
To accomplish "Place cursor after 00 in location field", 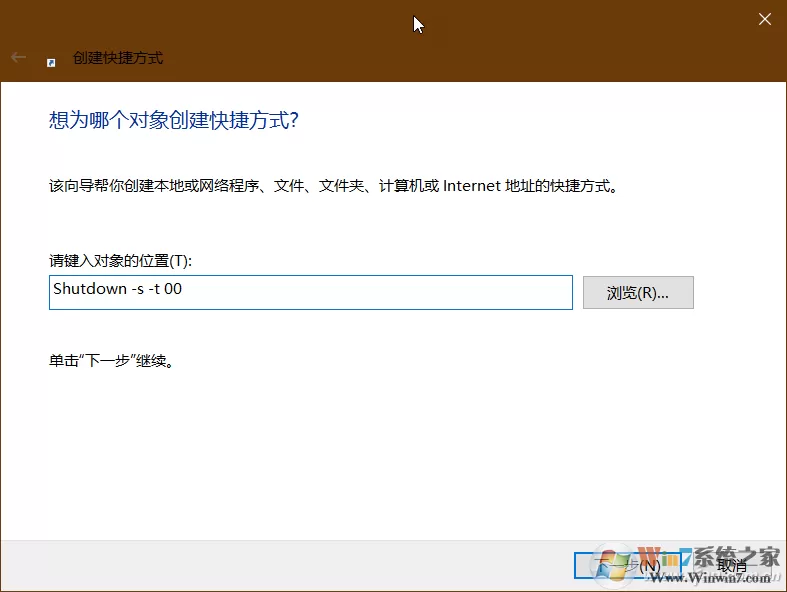I will pyautogui.click(x=183, y=289).
